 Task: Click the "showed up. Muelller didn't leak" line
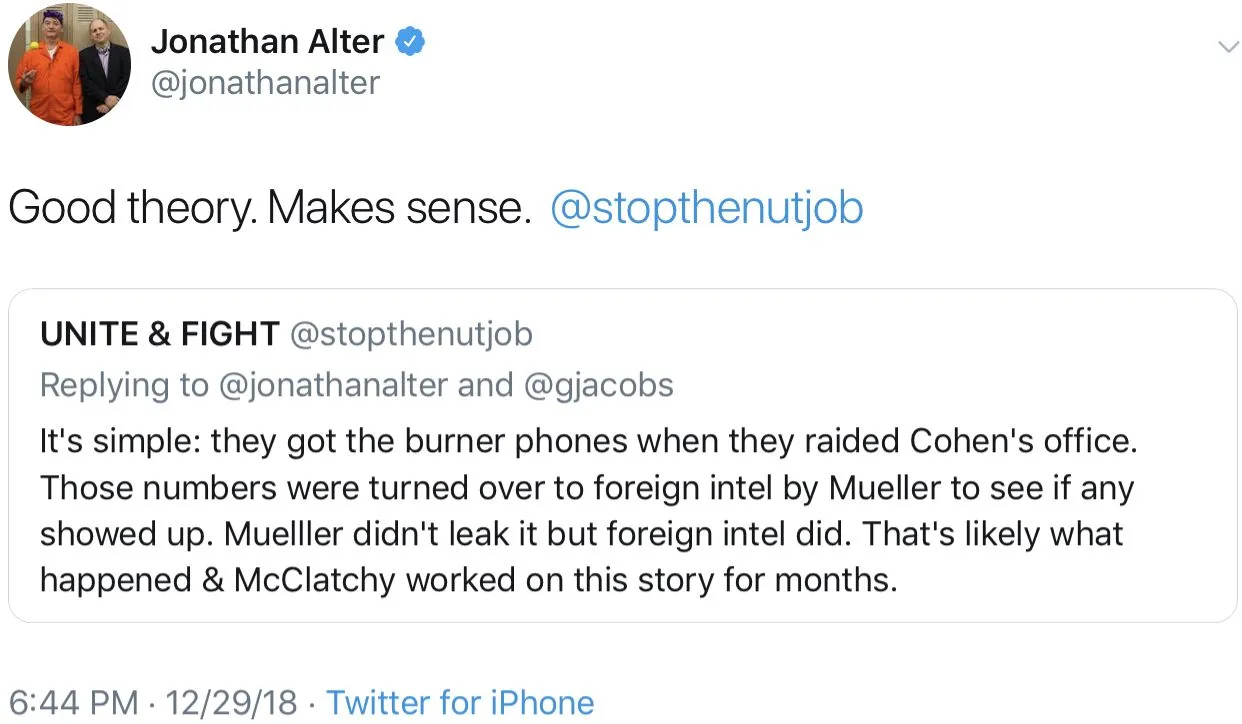(x=580, y=533)
